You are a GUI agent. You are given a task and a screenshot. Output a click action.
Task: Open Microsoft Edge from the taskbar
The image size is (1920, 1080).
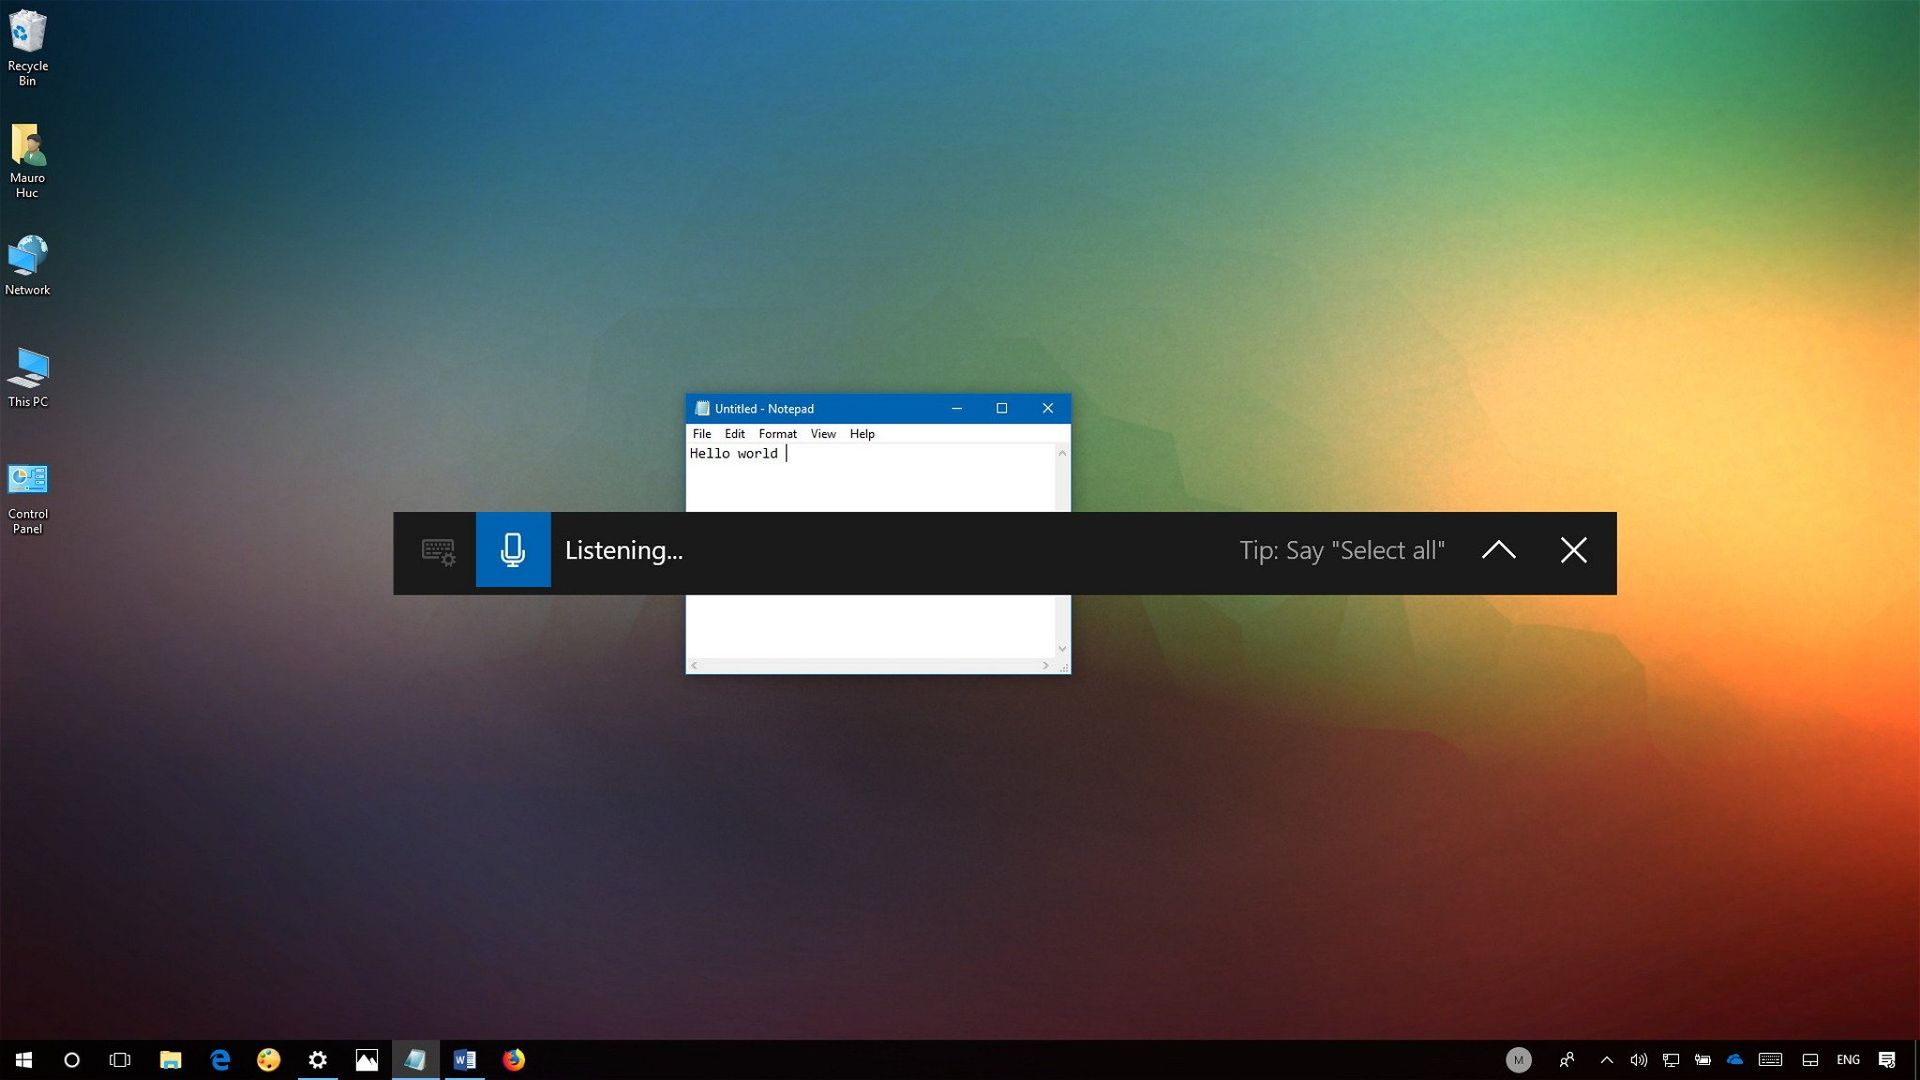point(220,1060)
